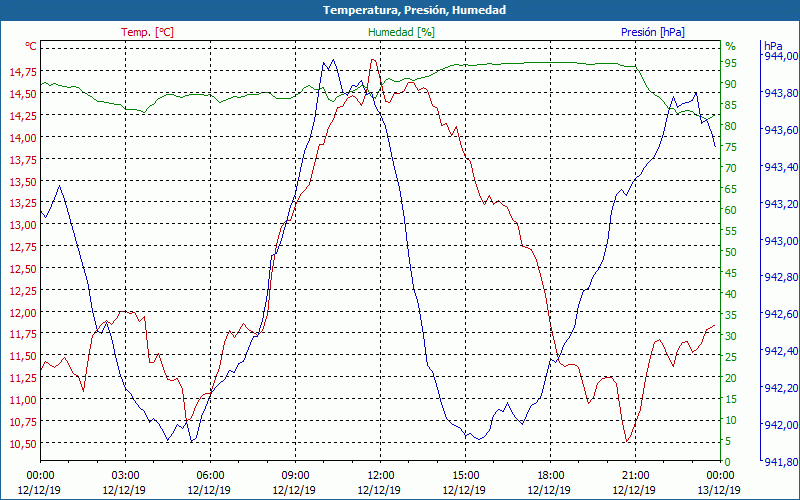Viewport: 800px width, 500px height.
Task: Click temperature axis value 14,25
Action: pos(23,116)
